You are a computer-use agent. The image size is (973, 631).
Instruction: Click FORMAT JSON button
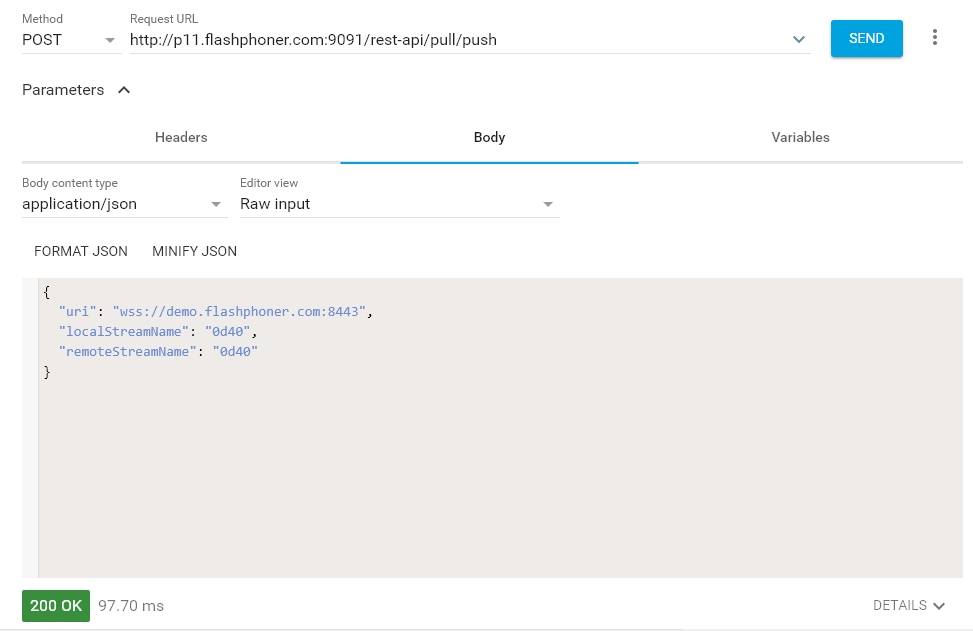pos(81,251)
